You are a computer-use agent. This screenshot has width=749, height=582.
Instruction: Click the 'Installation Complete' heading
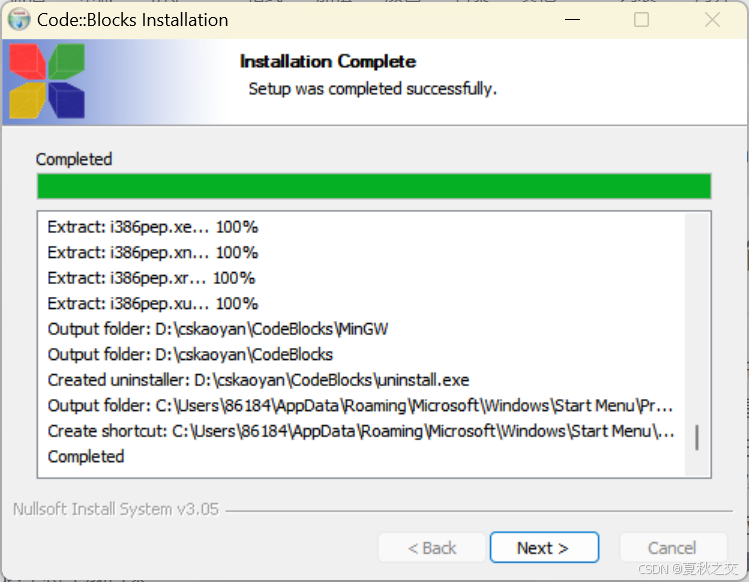(328, 61)
